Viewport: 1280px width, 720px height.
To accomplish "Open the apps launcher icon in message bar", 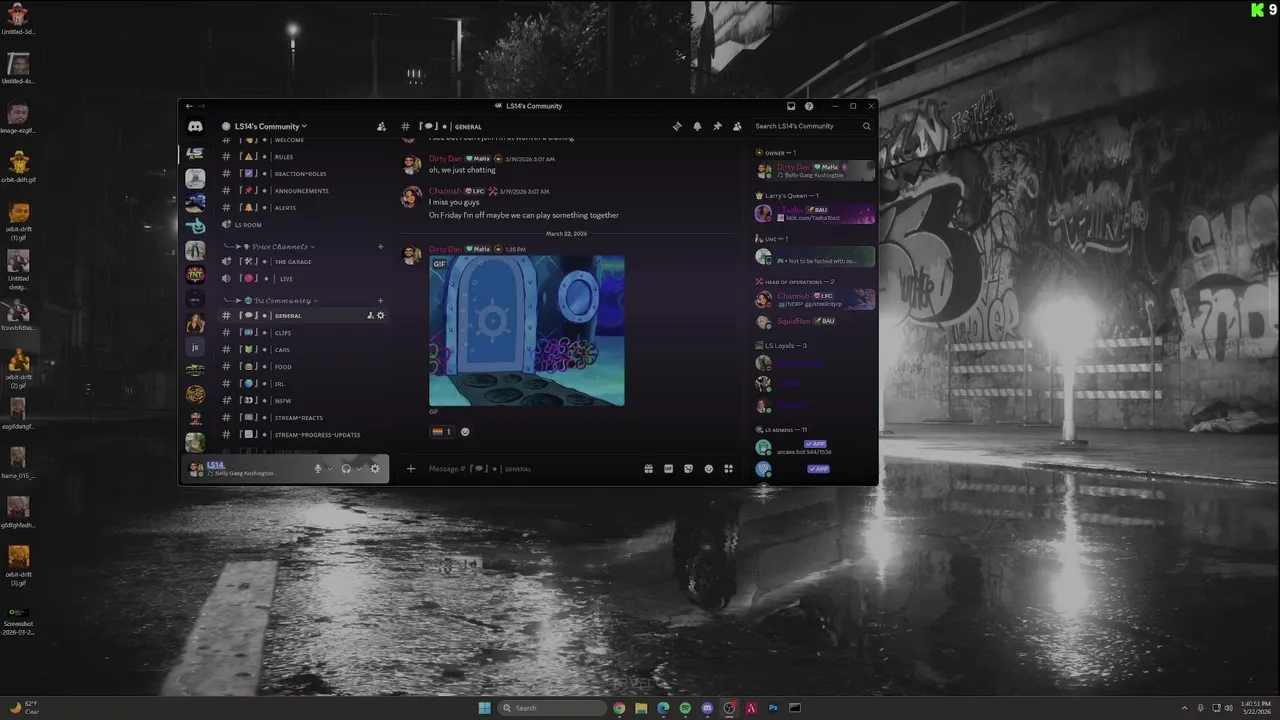I will pos(728,468).
